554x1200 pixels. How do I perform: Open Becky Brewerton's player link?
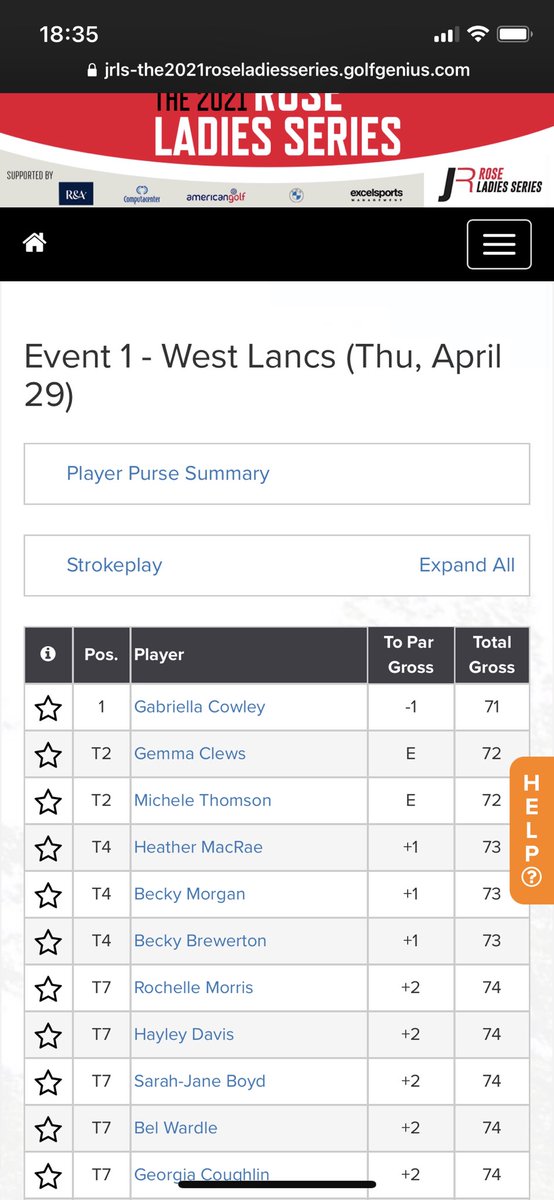200,940
